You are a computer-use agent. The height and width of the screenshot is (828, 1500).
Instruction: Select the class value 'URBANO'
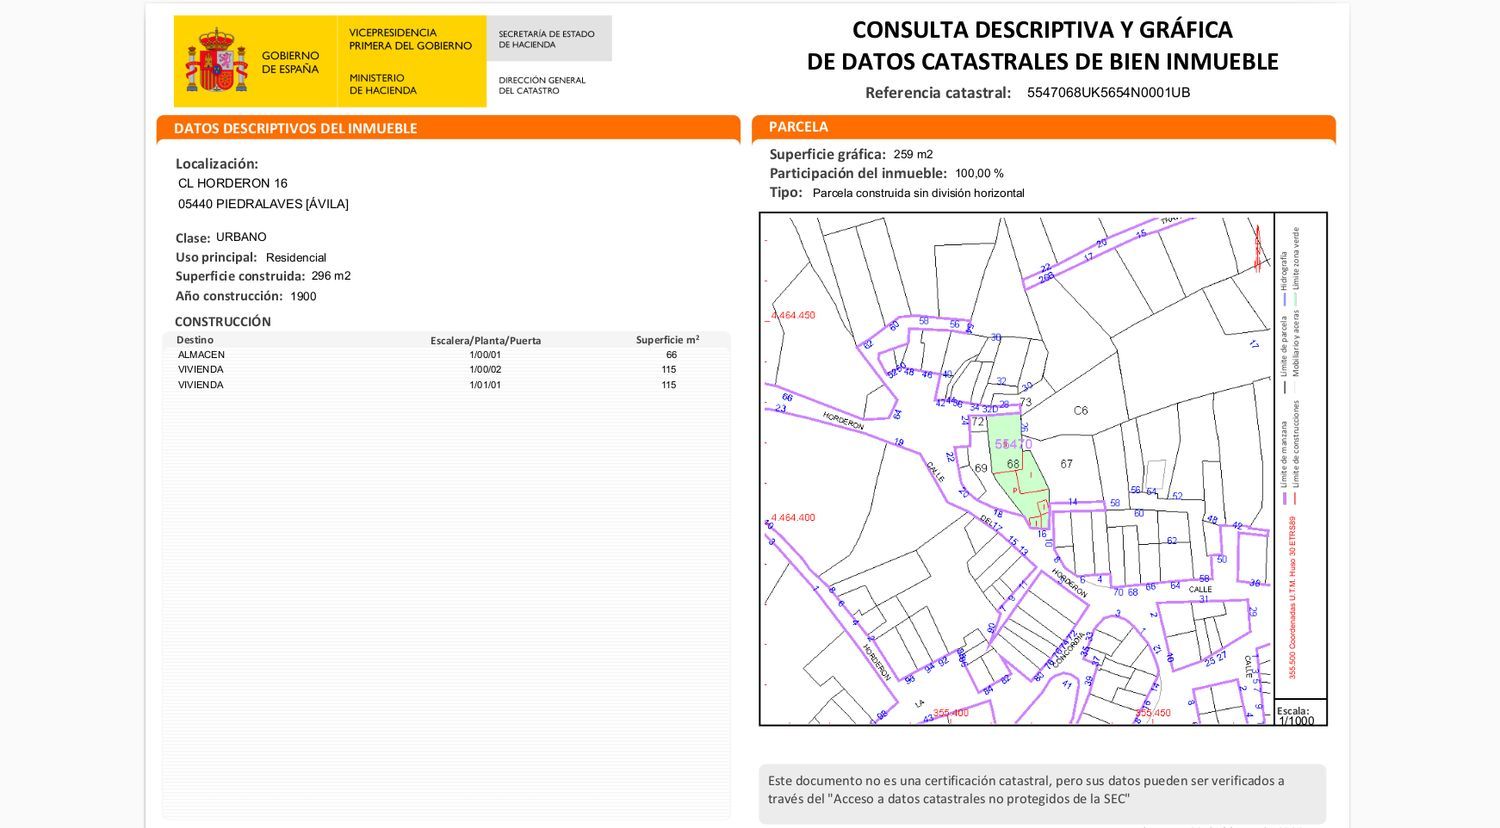pyautogui.click(x=241, y=237)
